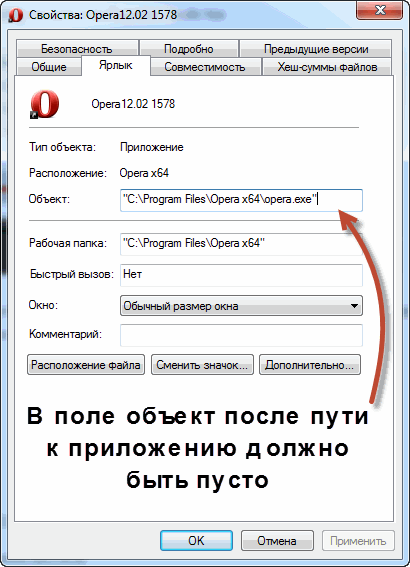
Task: Click the large Opera shortcut icon
Action: pyautogui.click(x=44, y=104)
